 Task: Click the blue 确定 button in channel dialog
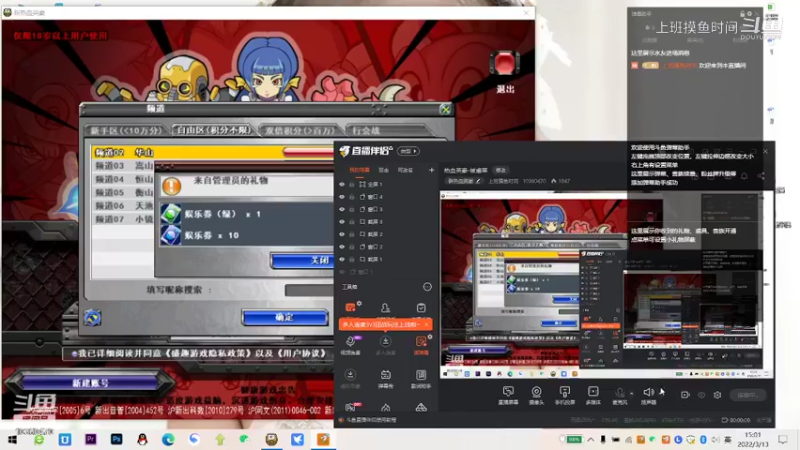[x=285, y=317]
